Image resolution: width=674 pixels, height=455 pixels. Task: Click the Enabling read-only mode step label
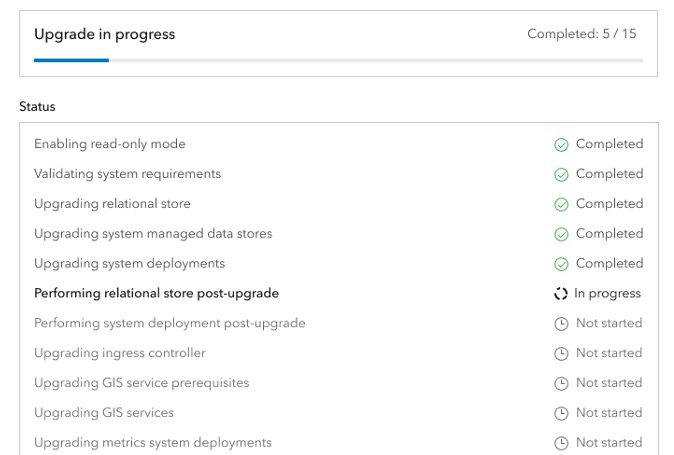tap(110, 144)
